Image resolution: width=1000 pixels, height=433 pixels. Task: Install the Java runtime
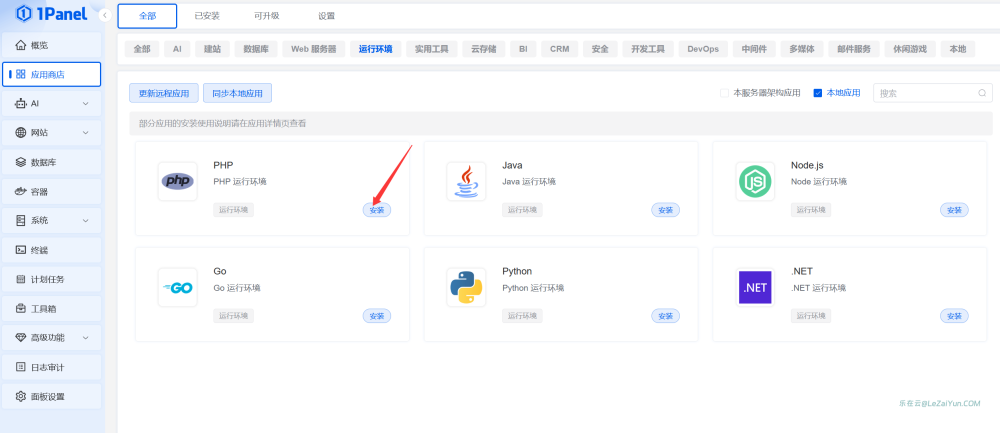coord(665,210)
